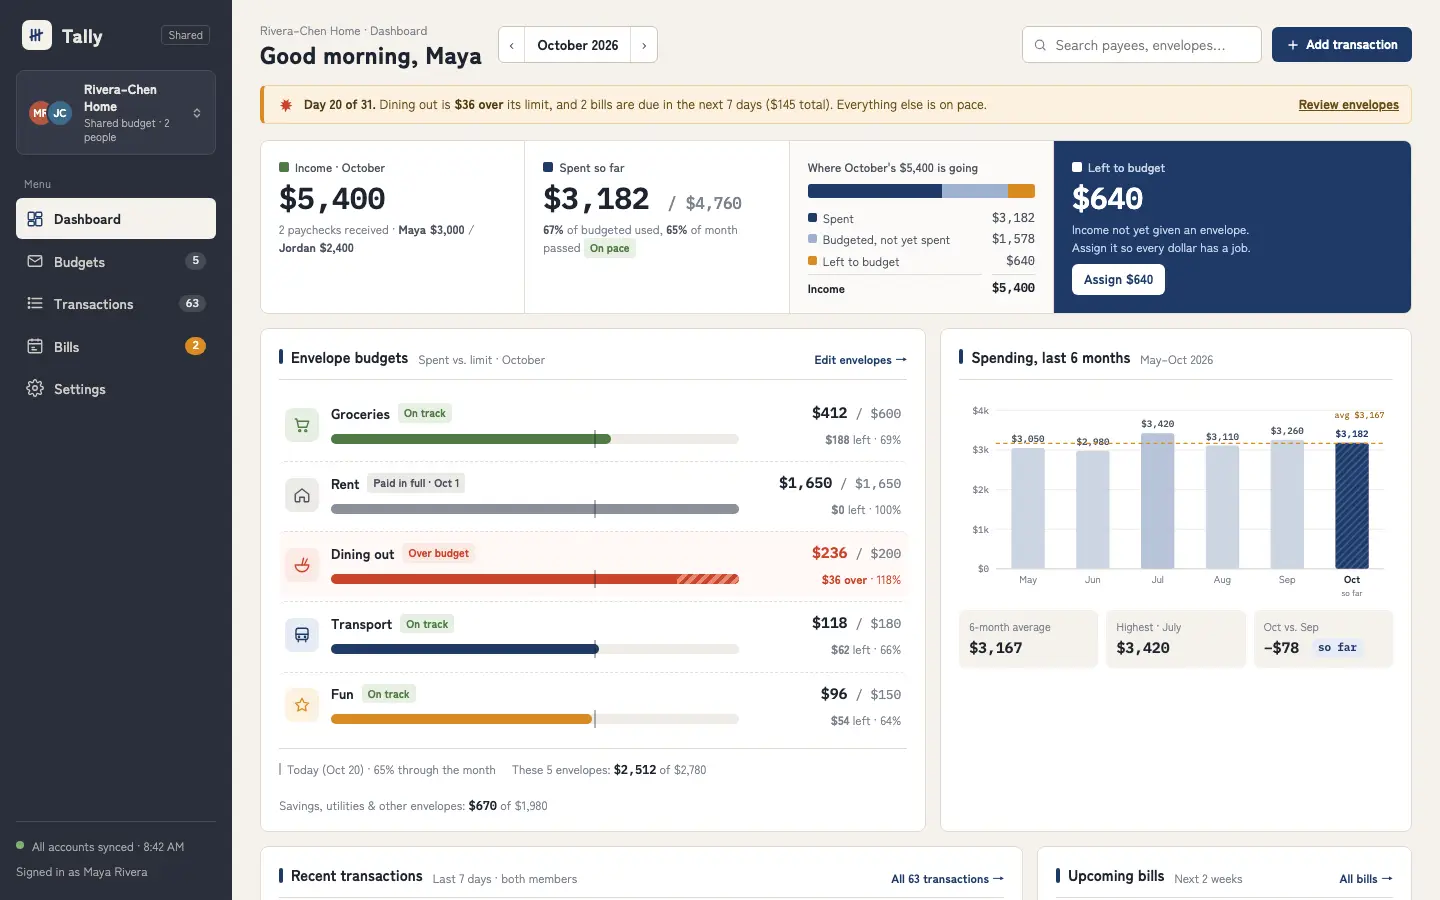Viewport: 1440px width, 900px height.
Task: Open the Bills menu item
Action: pos(116,347)
